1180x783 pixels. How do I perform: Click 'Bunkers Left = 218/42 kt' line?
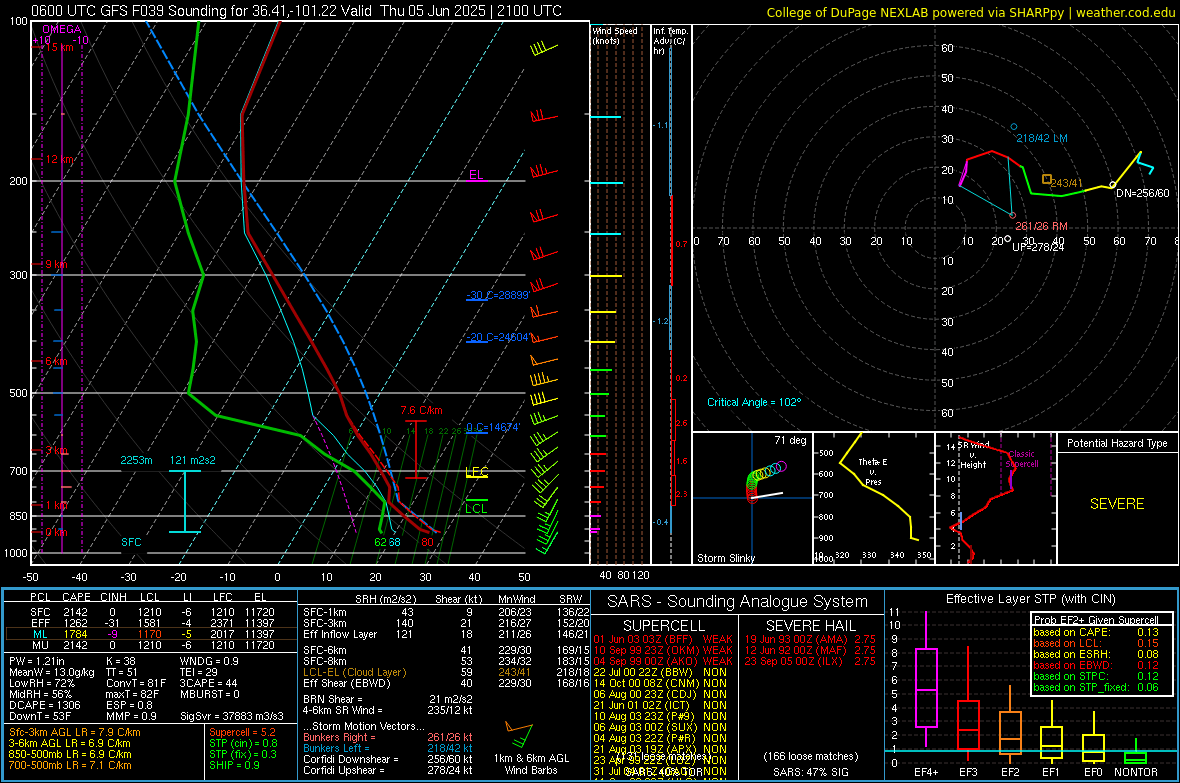coord(388,748)
